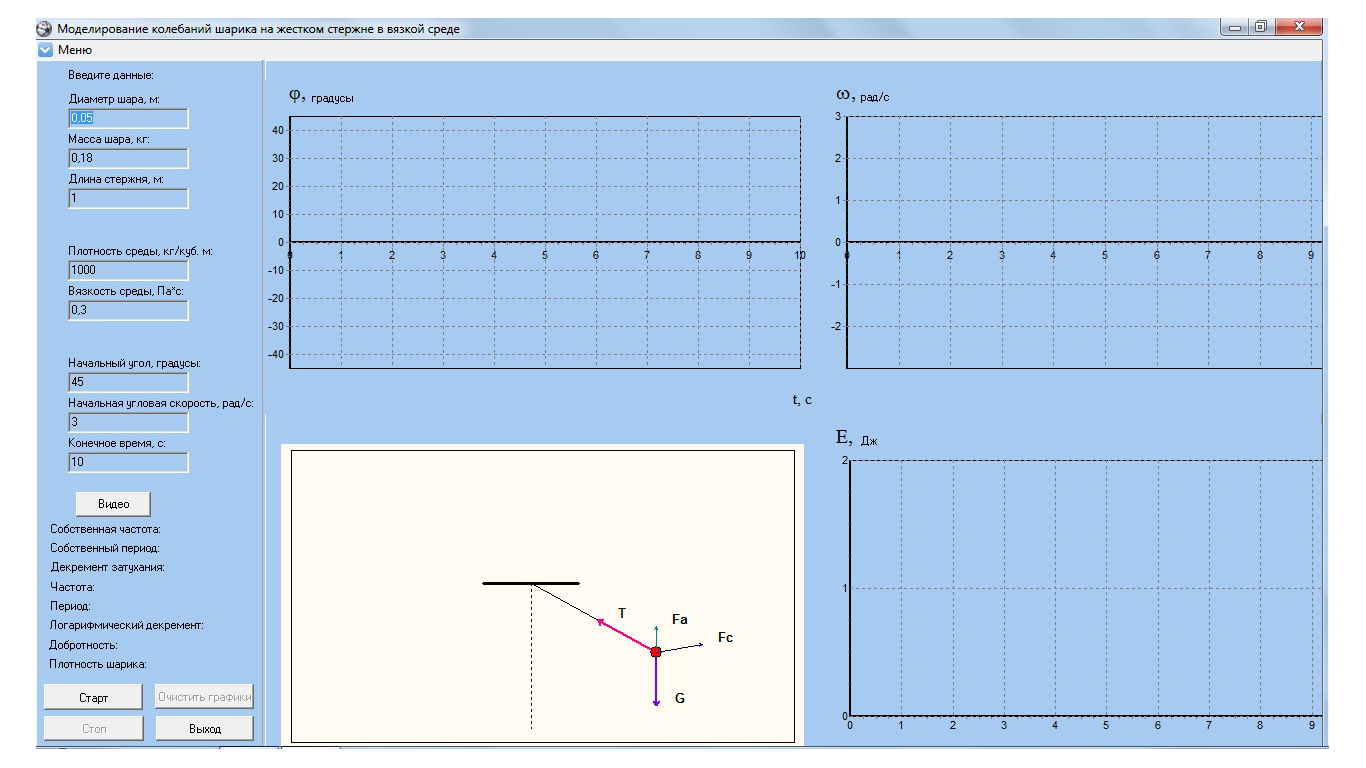
Task: Click the Очистить графики button
Action: pyautogui.click(x=205, y=697)
